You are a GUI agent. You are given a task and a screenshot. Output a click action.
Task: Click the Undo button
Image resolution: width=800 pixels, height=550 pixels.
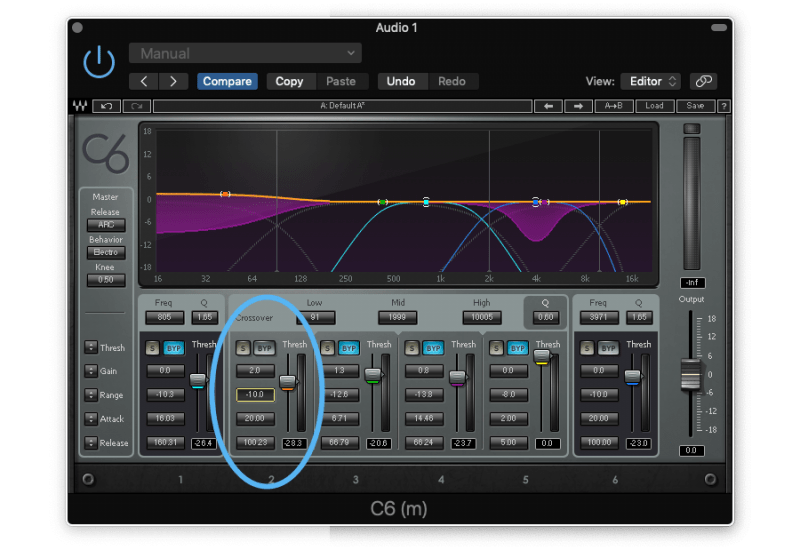click(x=401, y=82)
